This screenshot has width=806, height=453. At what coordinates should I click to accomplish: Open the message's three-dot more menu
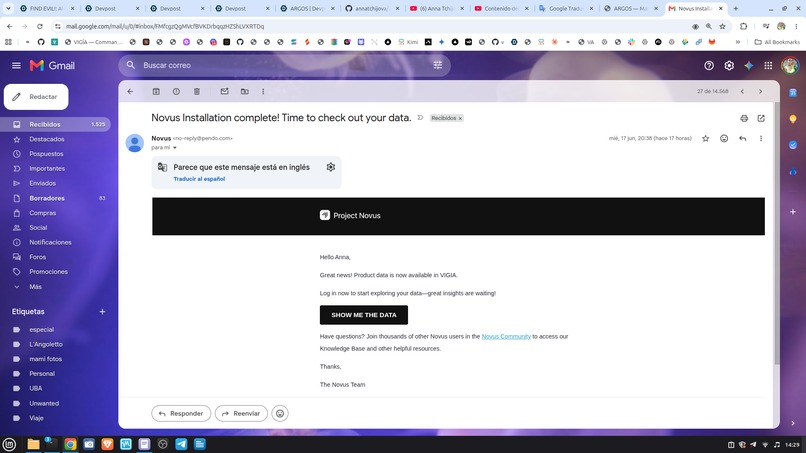click(761, 138)
